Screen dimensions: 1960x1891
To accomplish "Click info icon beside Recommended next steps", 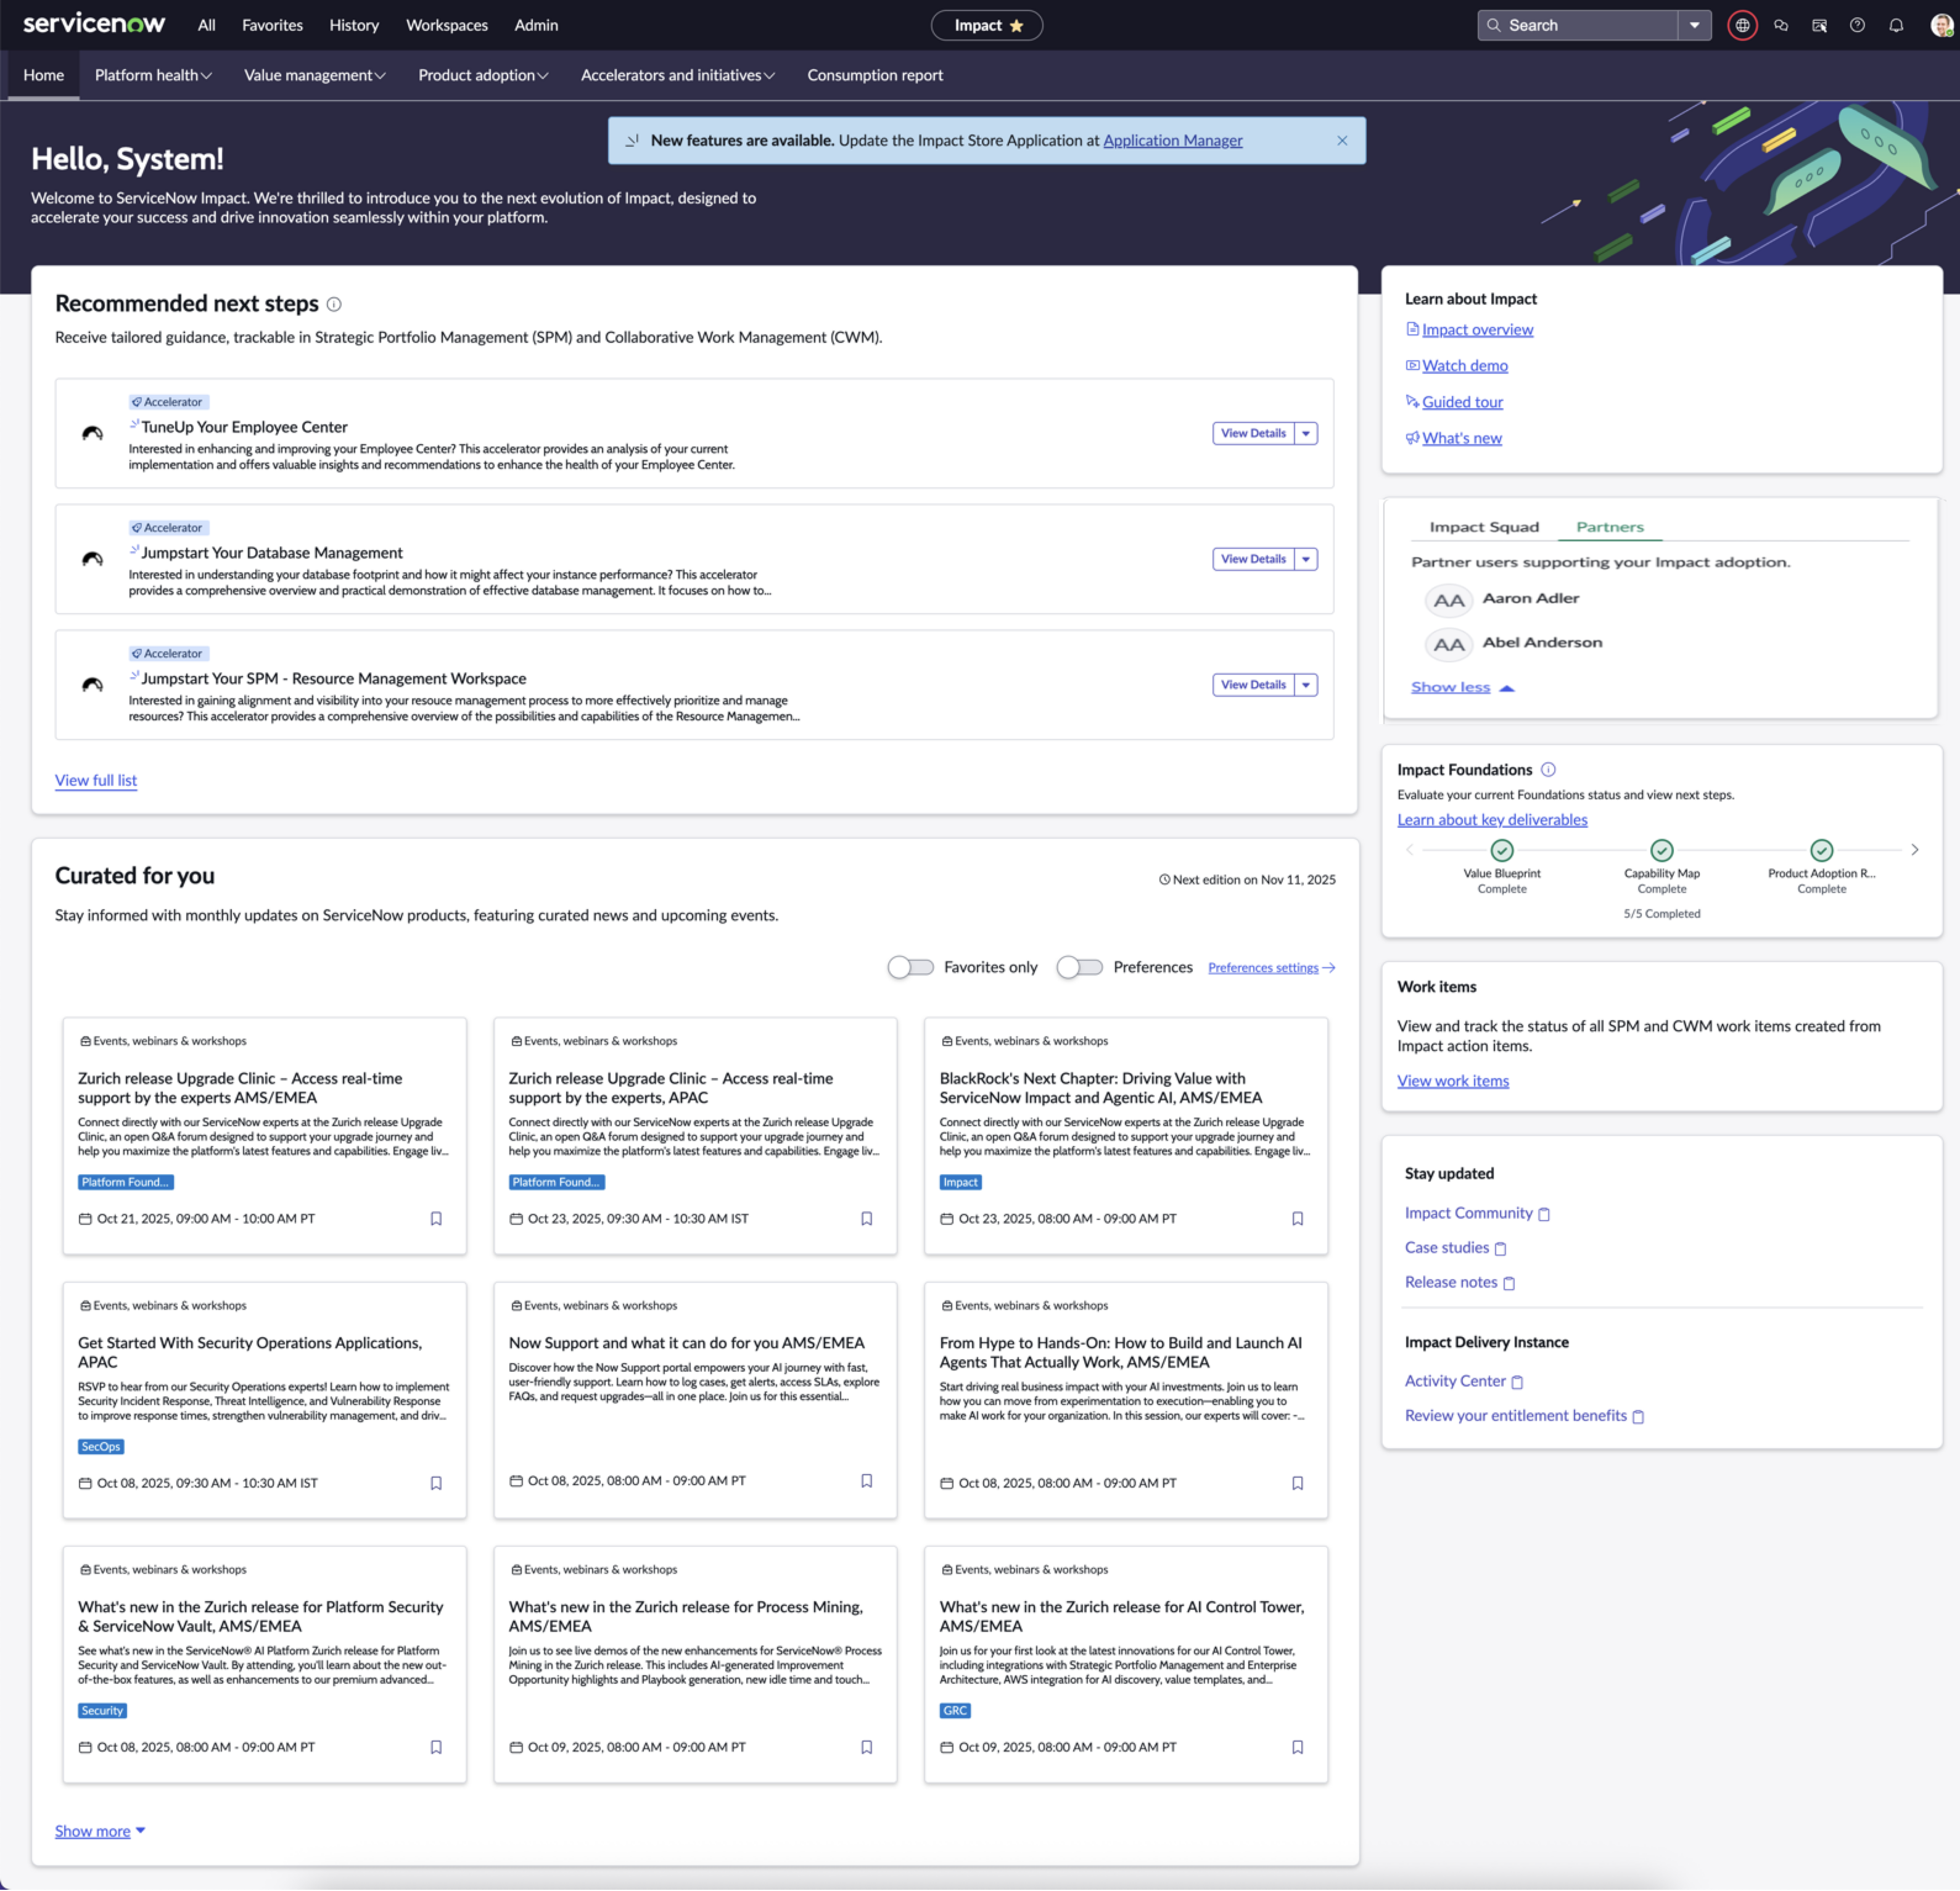I will click(334, 304).
